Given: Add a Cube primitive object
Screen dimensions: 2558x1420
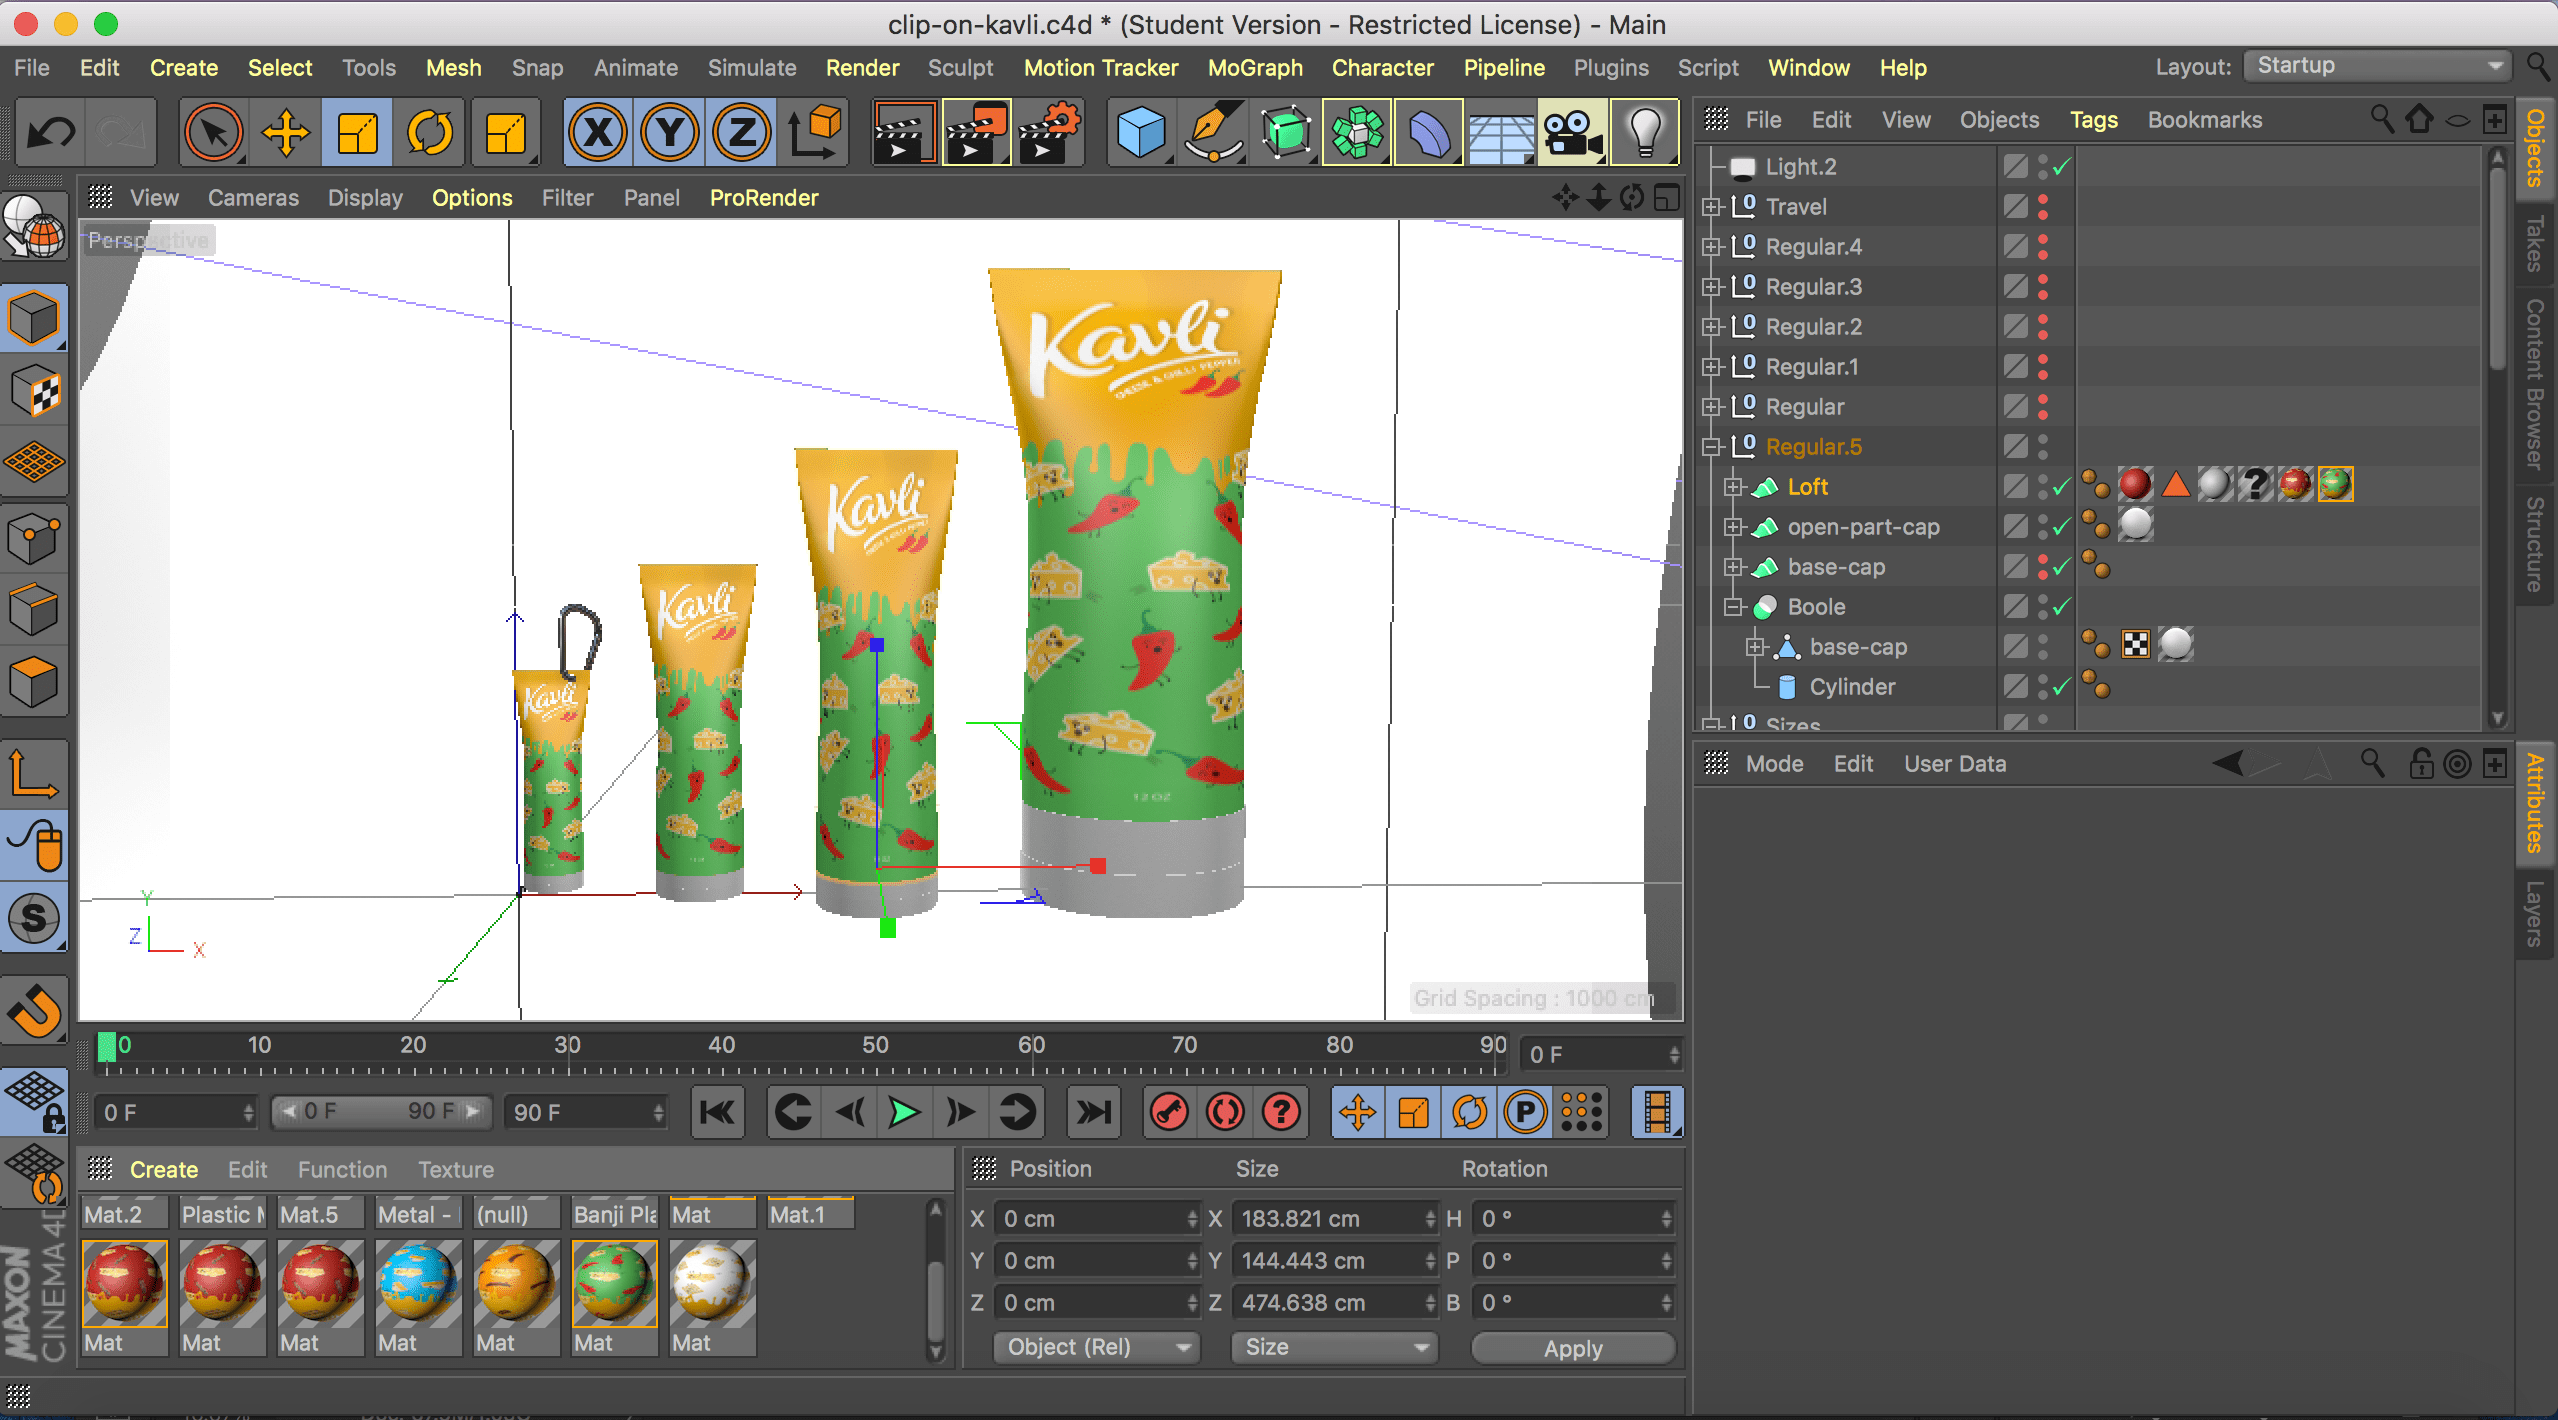Looking at the screenshot, I should coord(1141,132).
